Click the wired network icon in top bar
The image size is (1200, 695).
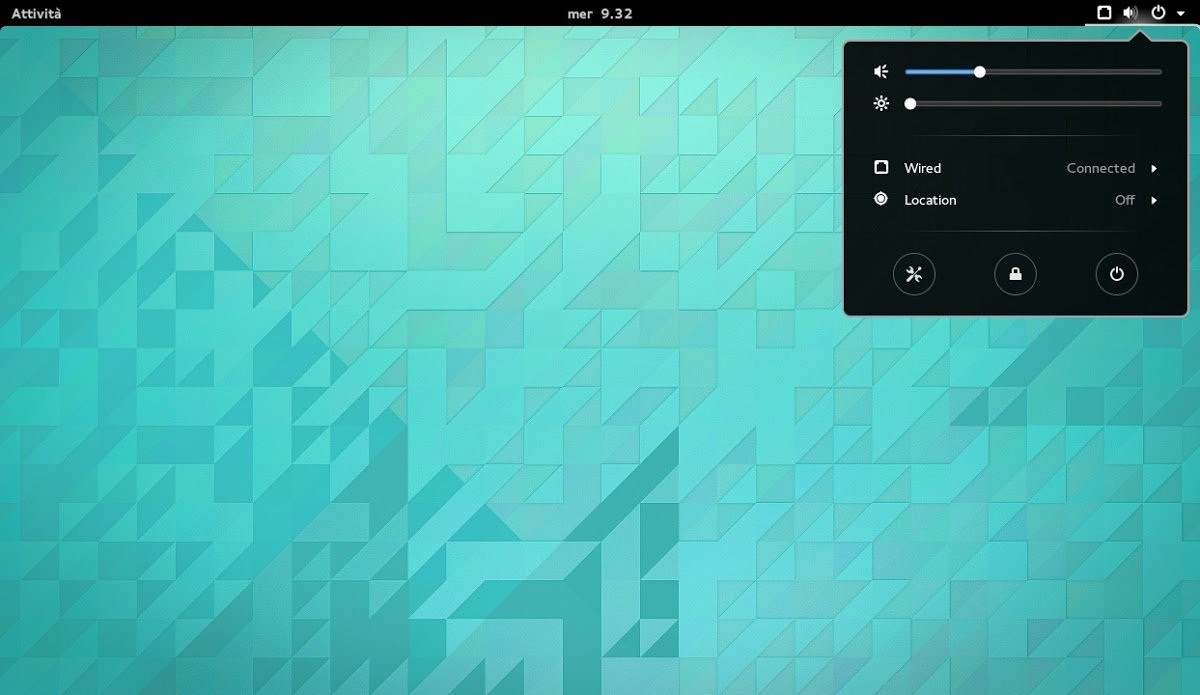coord(1104,13)
